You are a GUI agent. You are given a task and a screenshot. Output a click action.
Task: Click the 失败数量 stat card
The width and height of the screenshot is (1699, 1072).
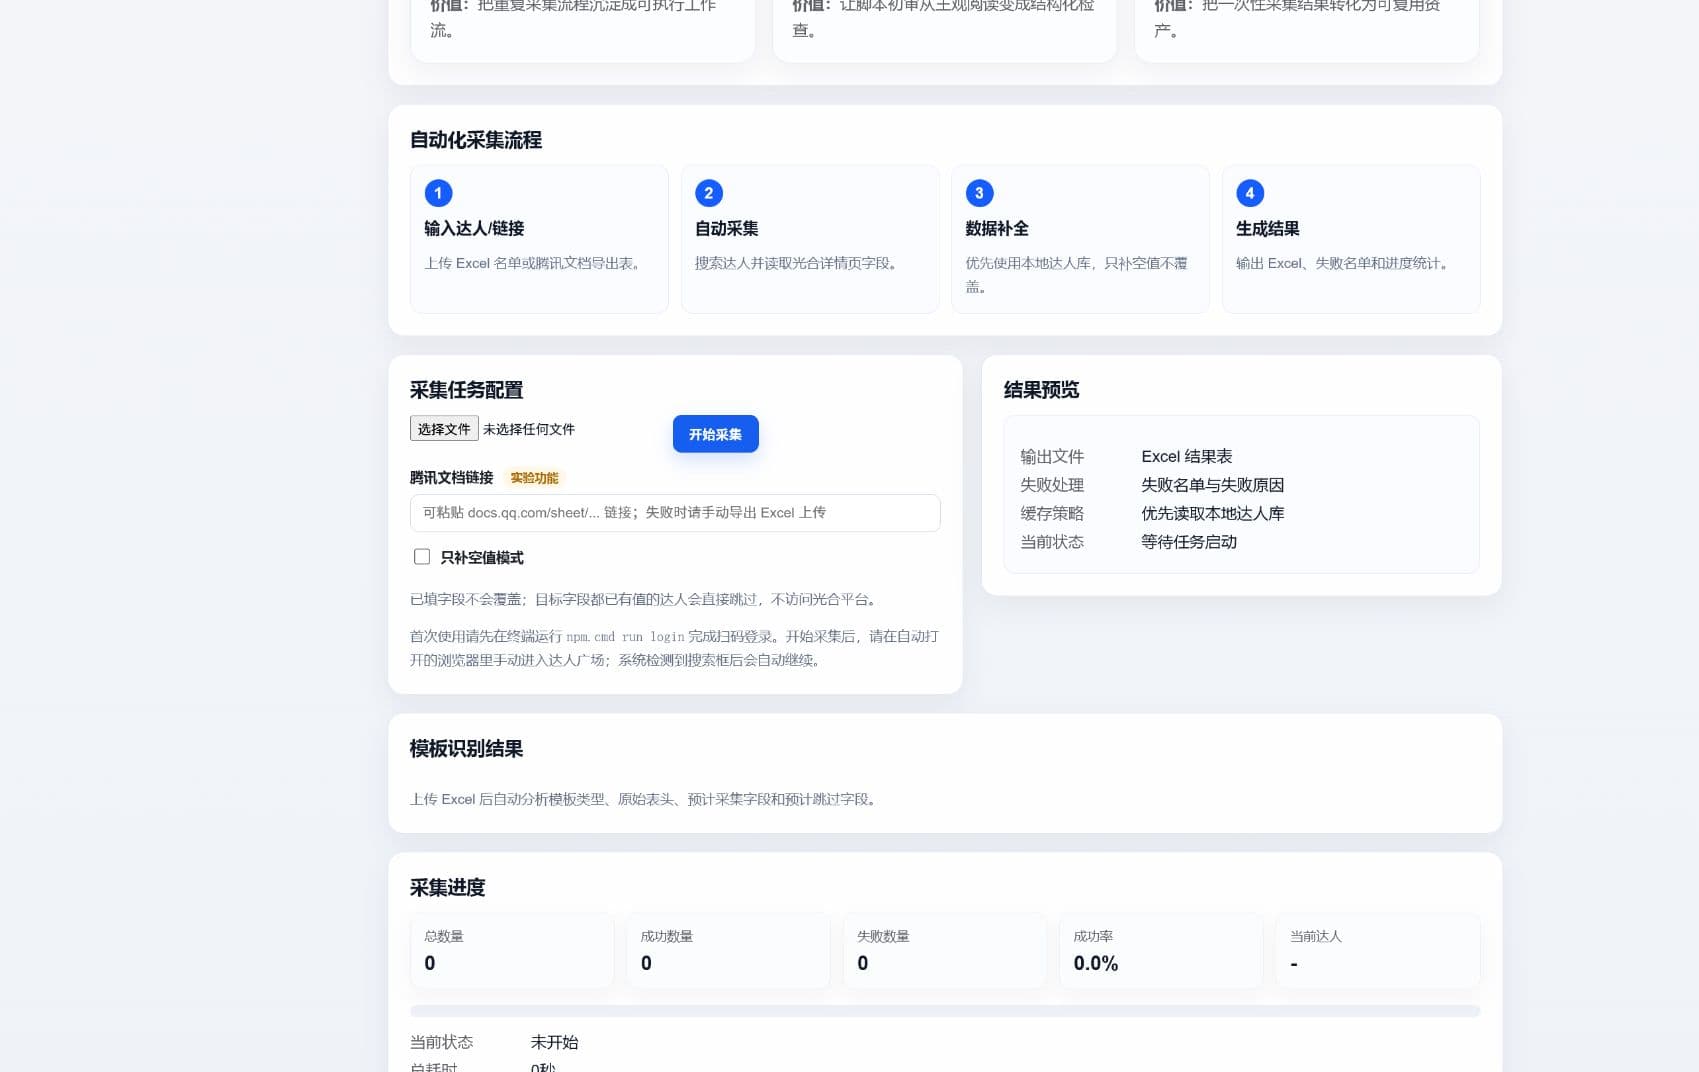coord(945,951)
